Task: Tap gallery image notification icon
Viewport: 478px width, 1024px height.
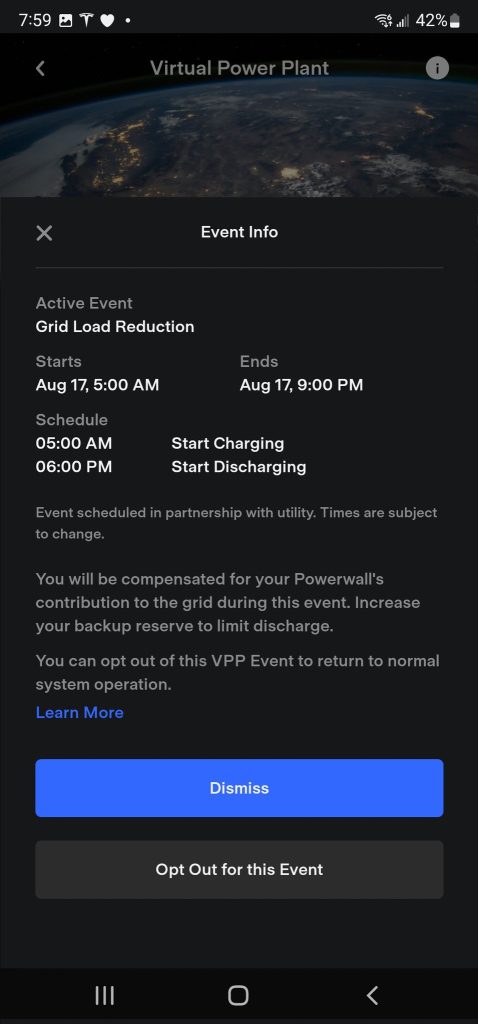Action: (65, 21)
